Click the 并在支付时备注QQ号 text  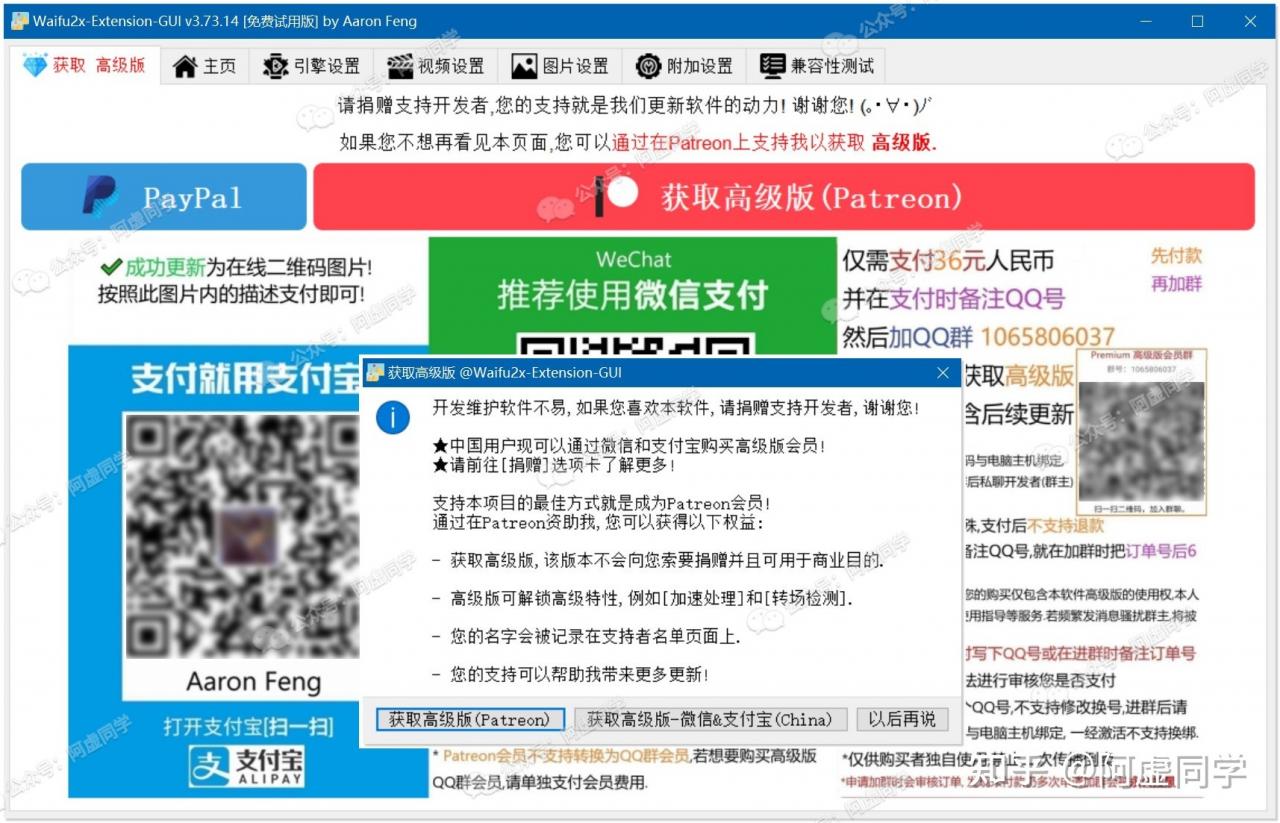pyautogui.click(x=953, y=298)
